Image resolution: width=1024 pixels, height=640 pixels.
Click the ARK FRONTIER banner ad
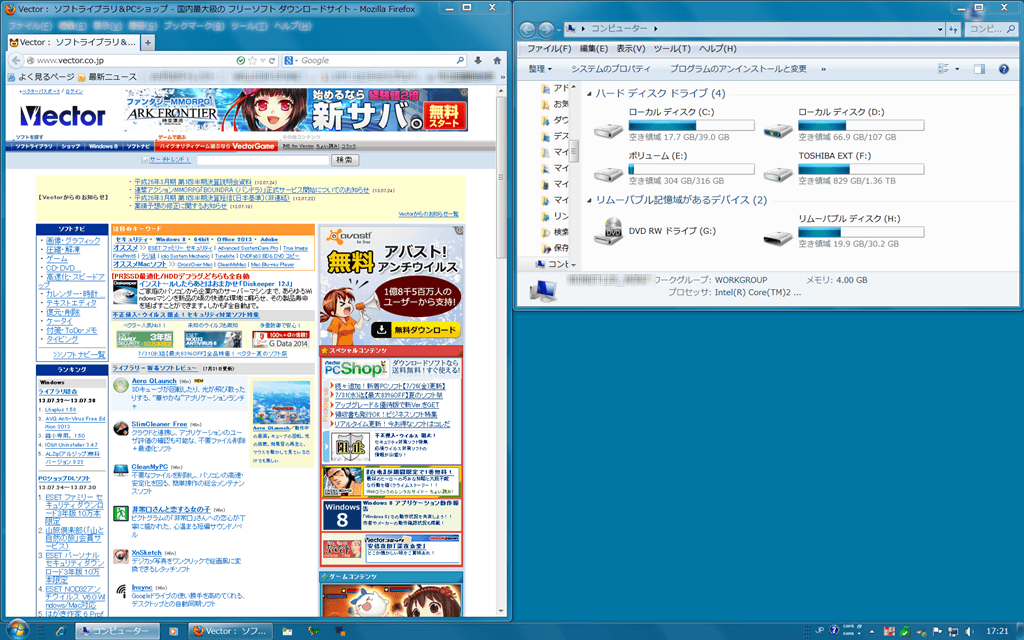click(x=294, y=110)
